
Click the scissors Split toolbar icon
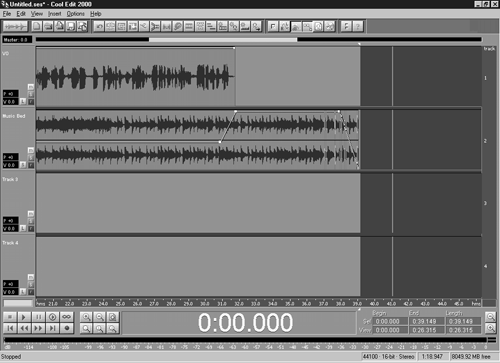click(x=144, y=26)
